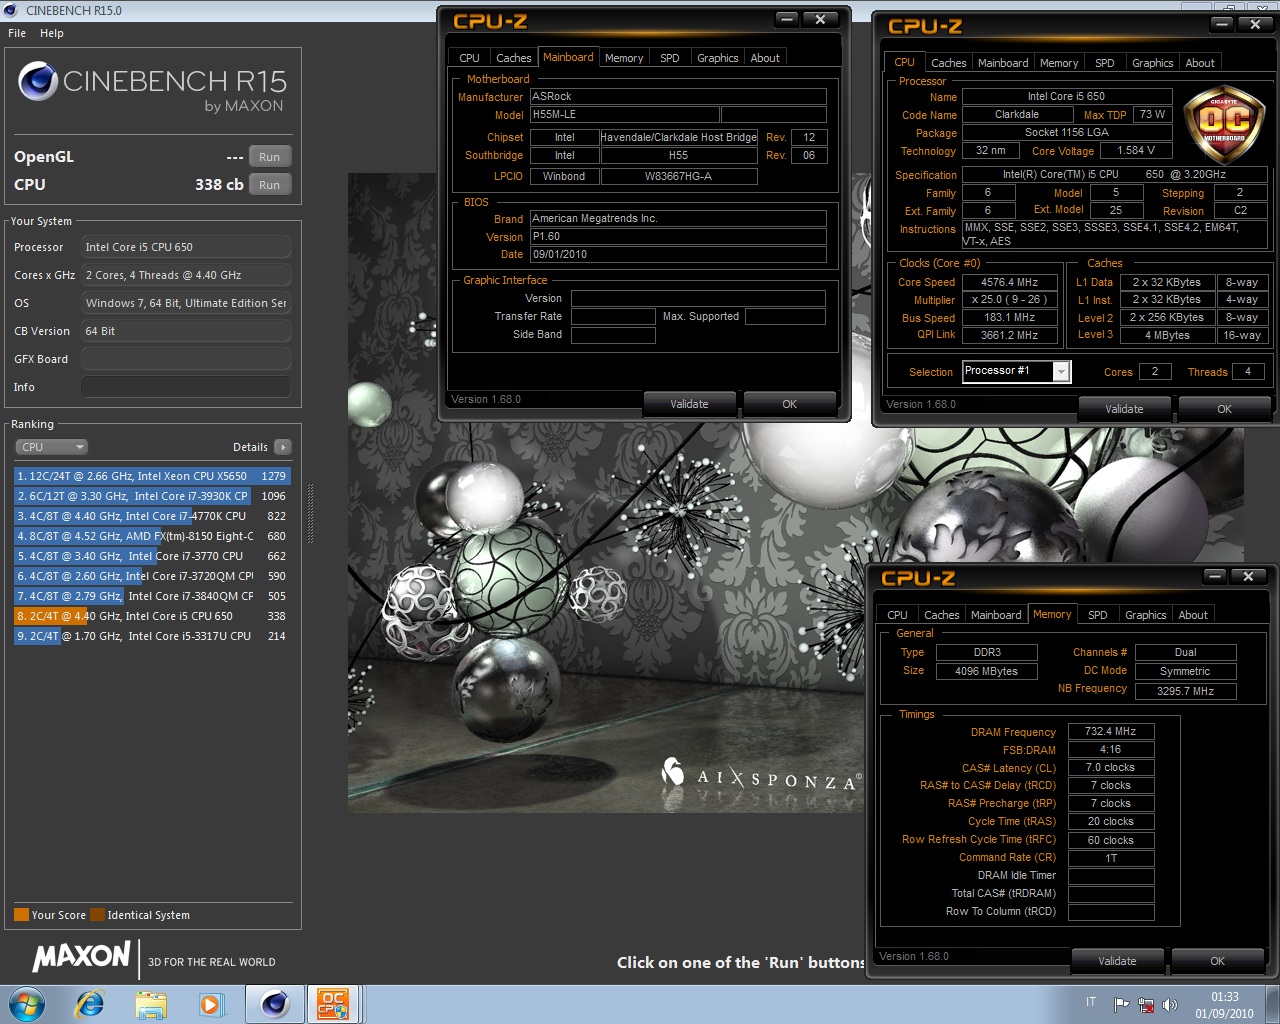Open Windows Explorer folder icon in taskbar
Image resolution: width=1280 pixels, height=1024 pixels.
151,1004
